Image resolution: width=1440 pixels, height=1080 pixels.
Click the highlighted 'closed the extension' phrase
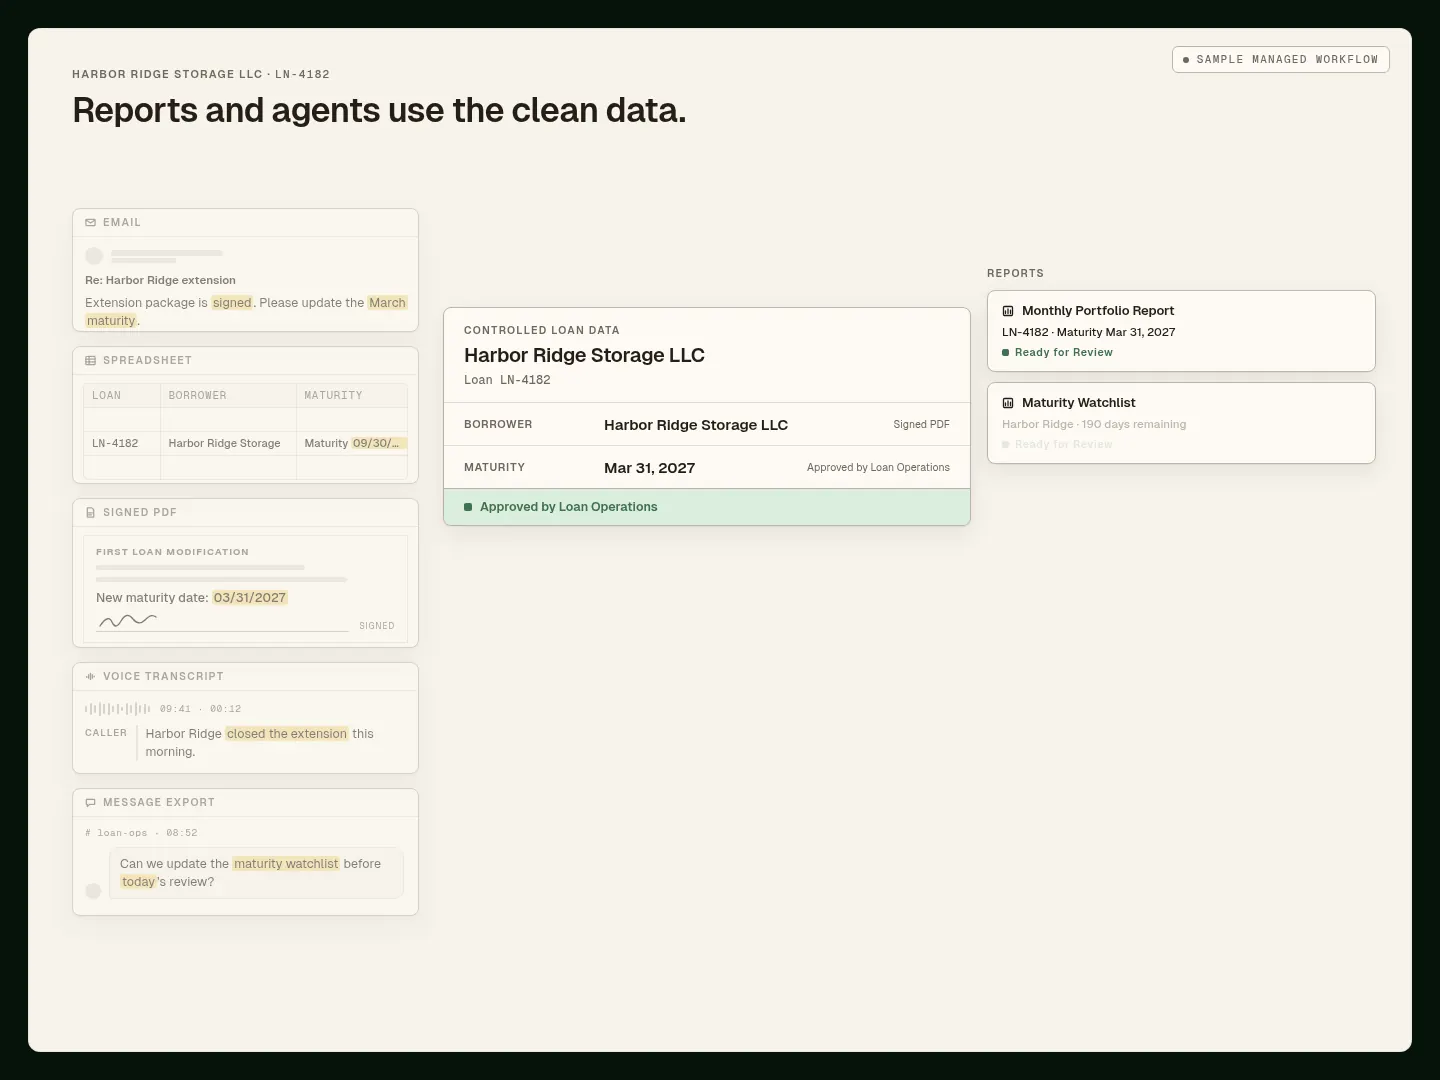(x=287, y=734)
